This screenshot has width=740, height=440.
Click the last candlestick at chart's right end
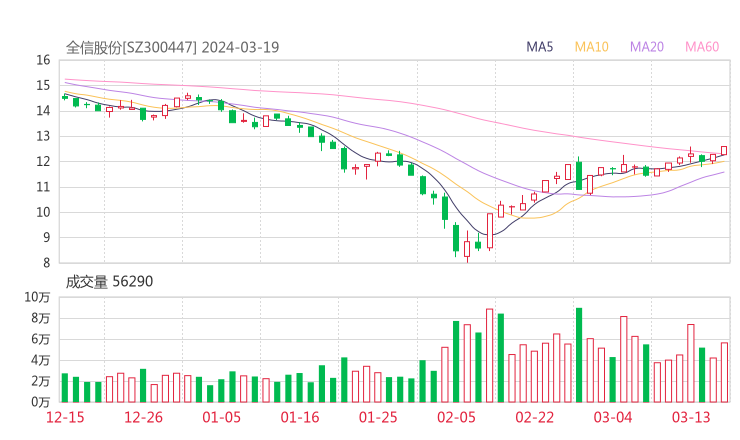tap(724, 151)
